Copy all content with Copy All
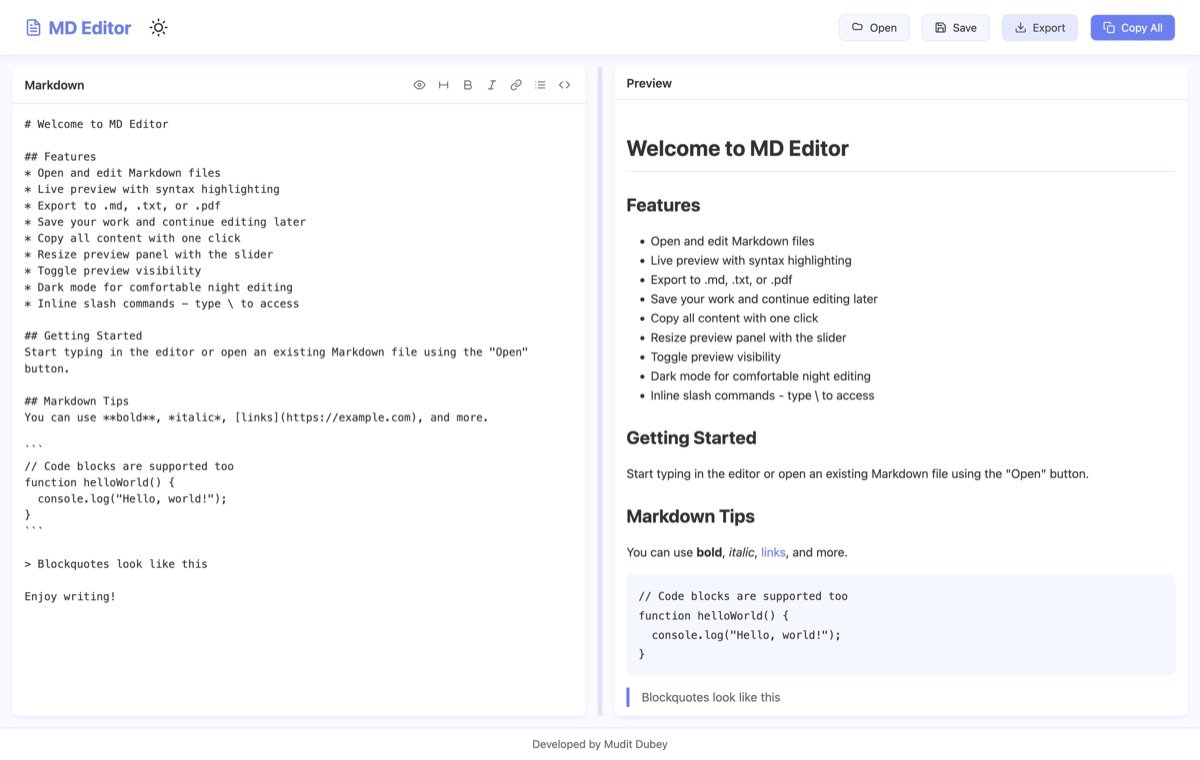This screenshot has height=760, width=1200. coord(1132,28)
